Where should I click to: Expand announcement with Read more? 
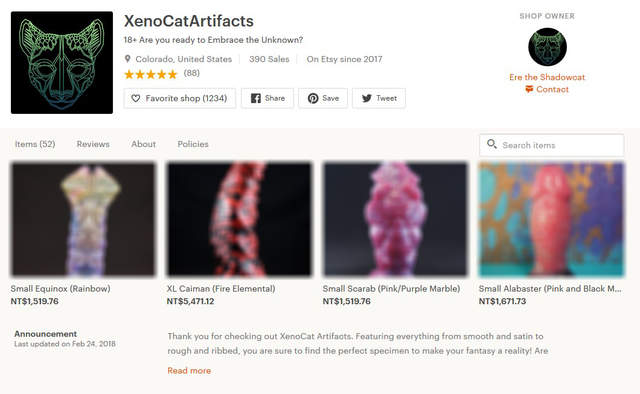tap(189, 371)
